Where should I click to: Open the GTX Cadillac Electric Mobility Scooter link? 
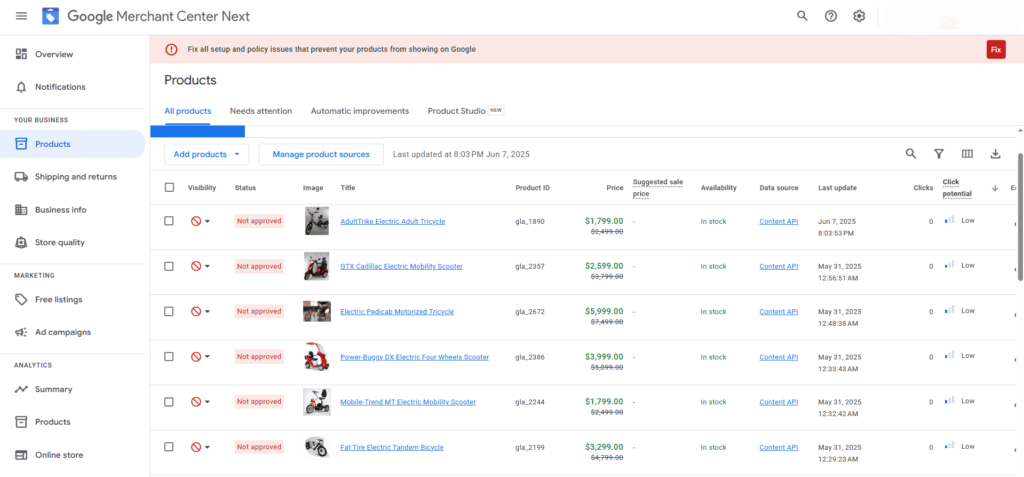(x=402, y=267)
